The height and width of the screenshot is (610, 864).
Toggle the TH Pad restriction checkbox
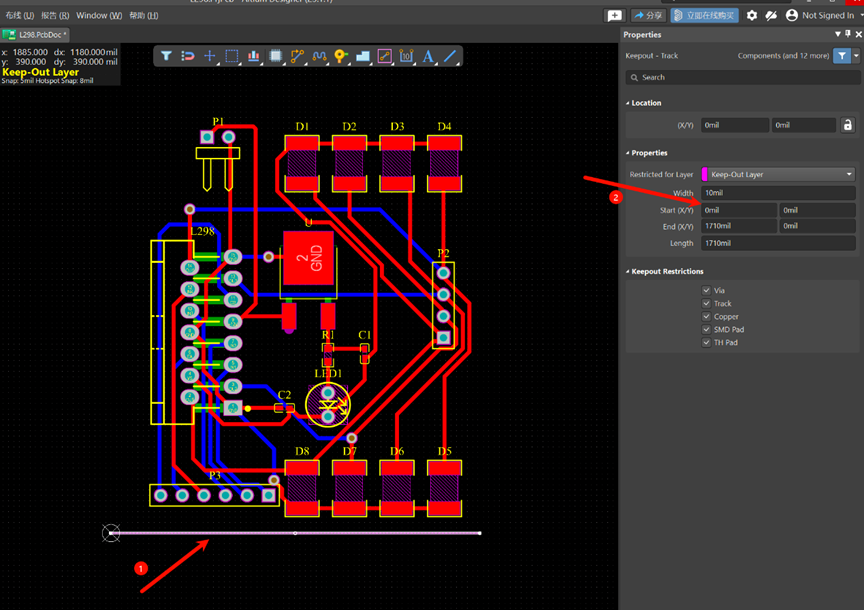pyautogui.click(x=706, y=342)
